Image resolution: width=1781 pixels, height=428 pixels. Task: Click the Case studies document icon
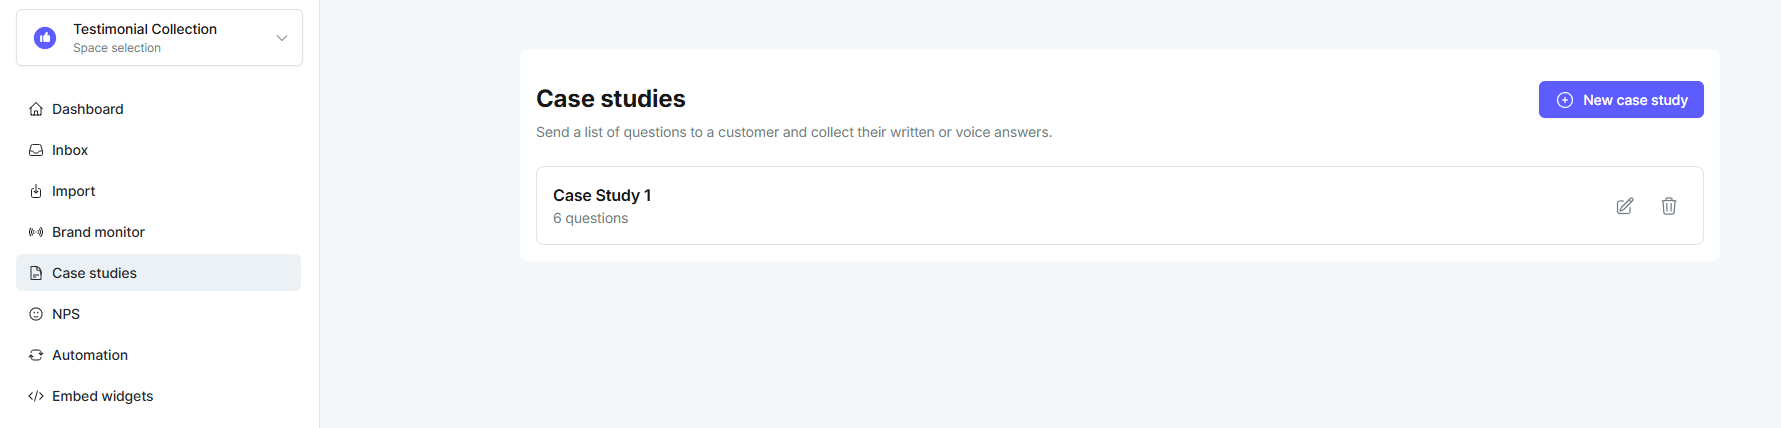36,273
